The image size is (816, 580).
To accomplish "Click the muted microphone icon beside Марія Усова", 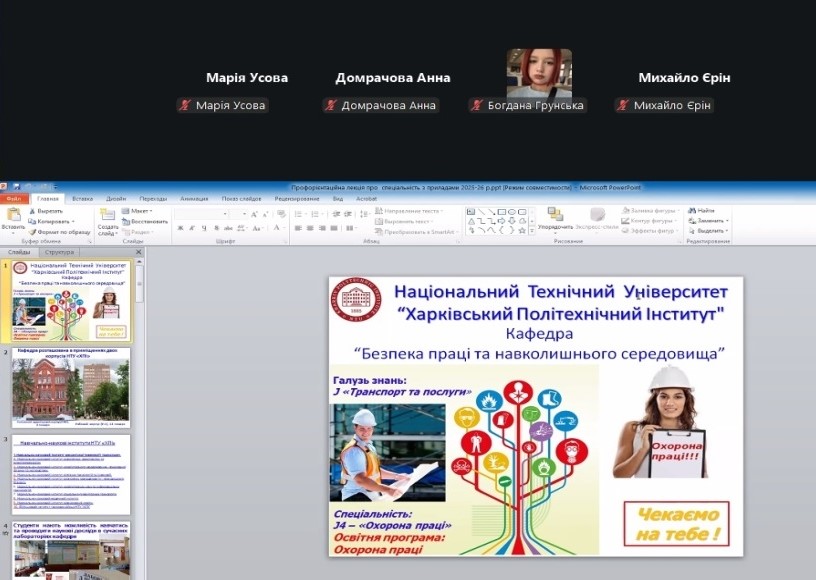I will tap(184, 105).
